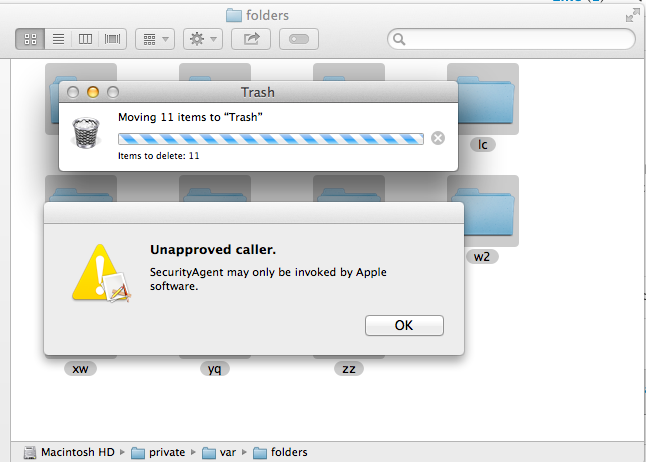Click OK in Unapproved caller dialog
This screenshot has width=646, height=462.
[x=404, y=325]
